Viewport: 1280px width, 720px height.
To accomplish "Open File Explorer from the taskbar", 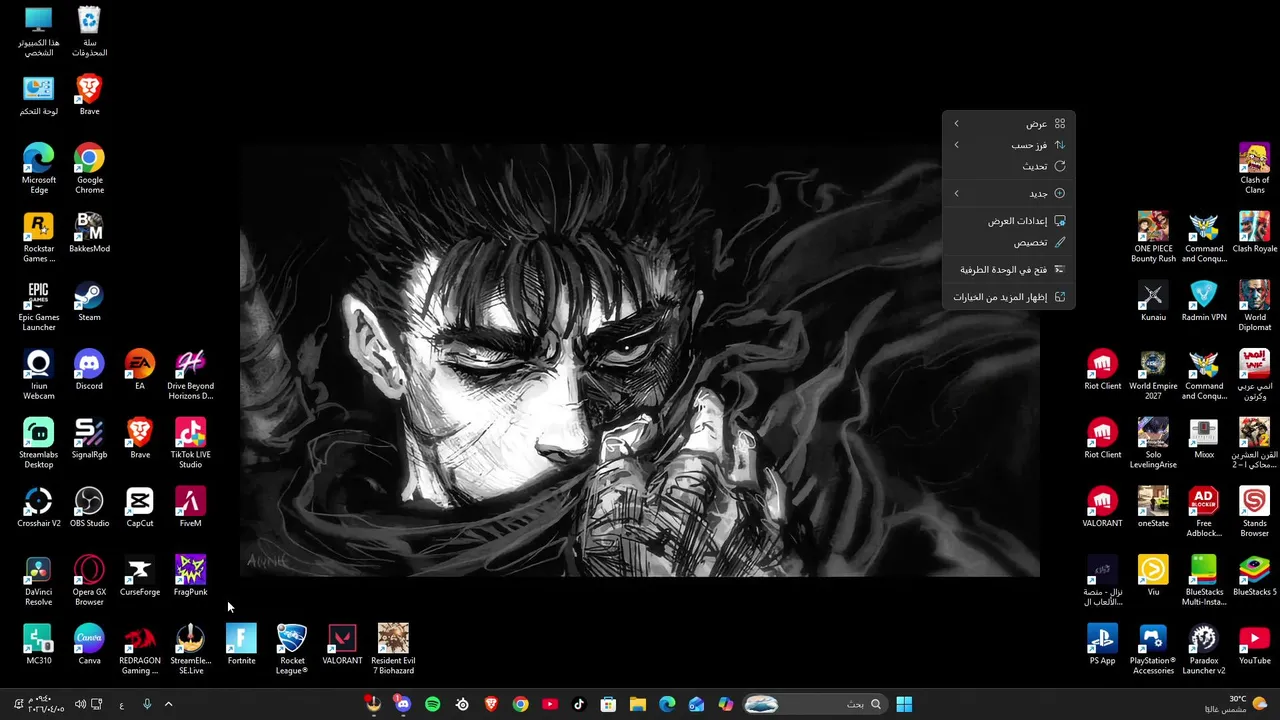I will pyautogui.click(x=637, y=704).
